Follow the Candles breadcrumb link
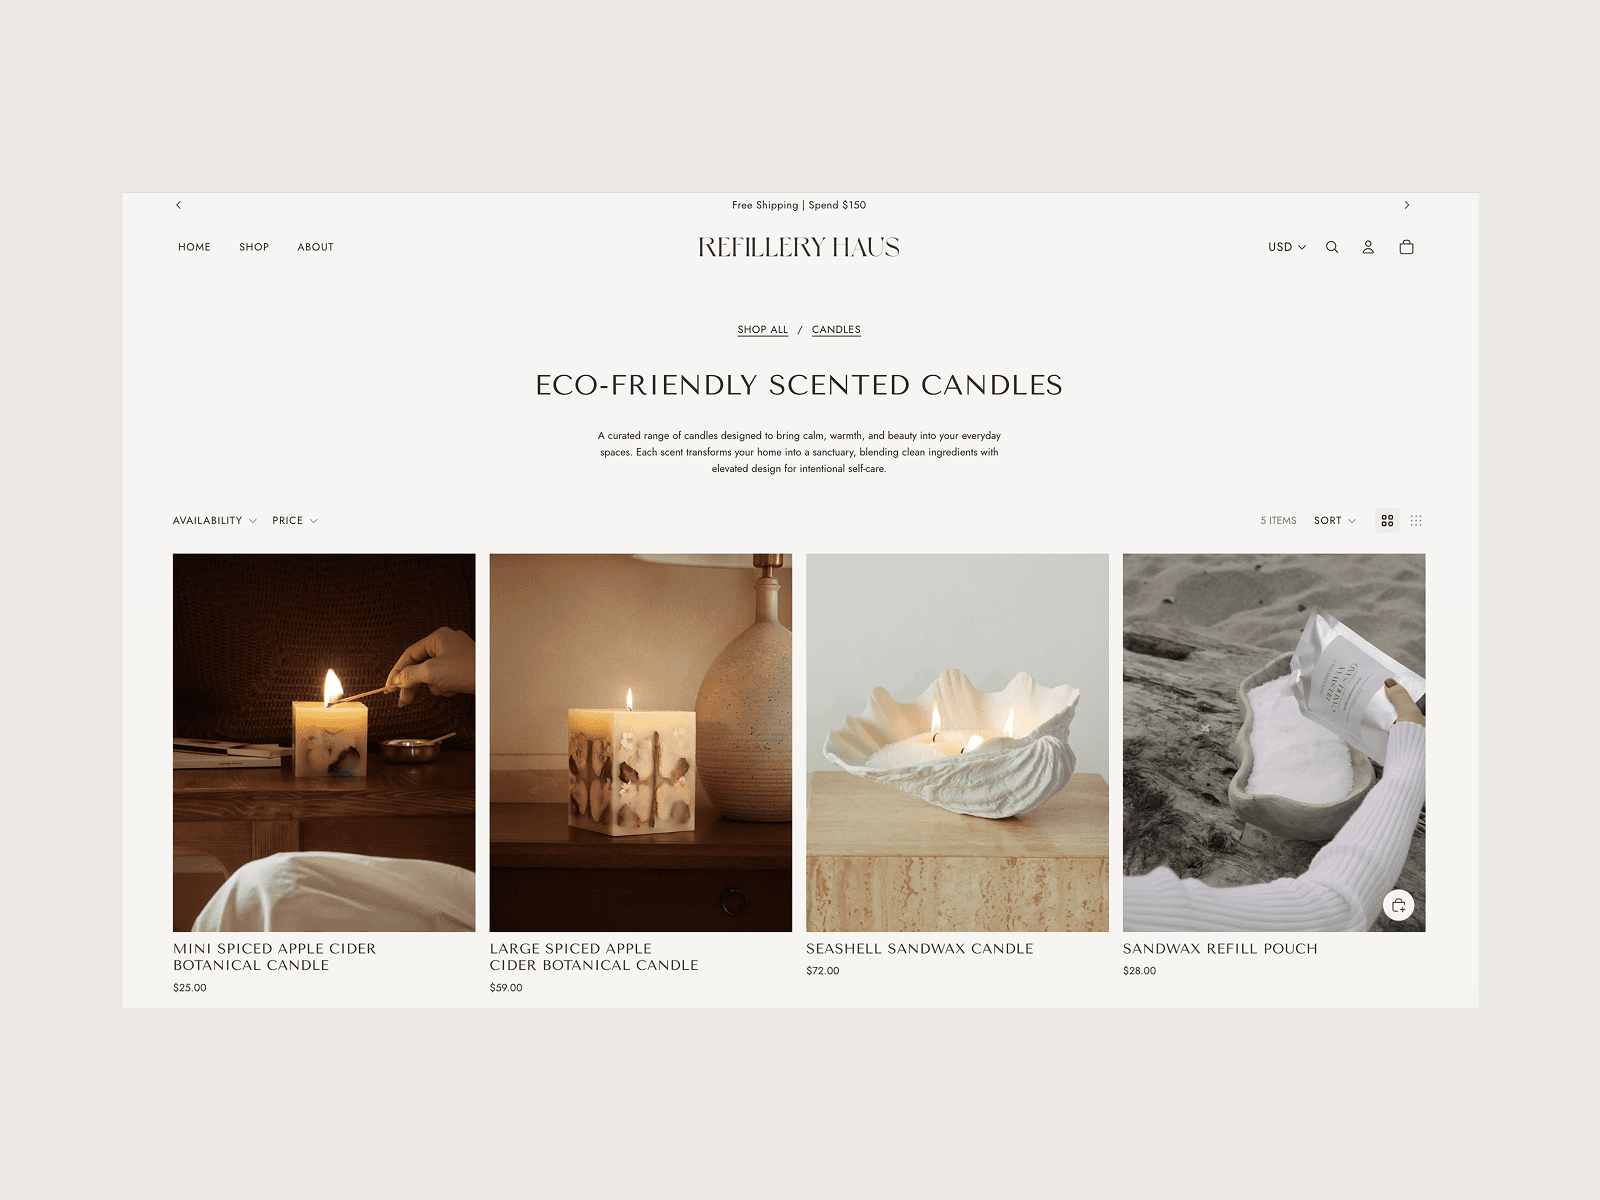The width and height of the screenshot is (1600, 1200). click(836, 330)
